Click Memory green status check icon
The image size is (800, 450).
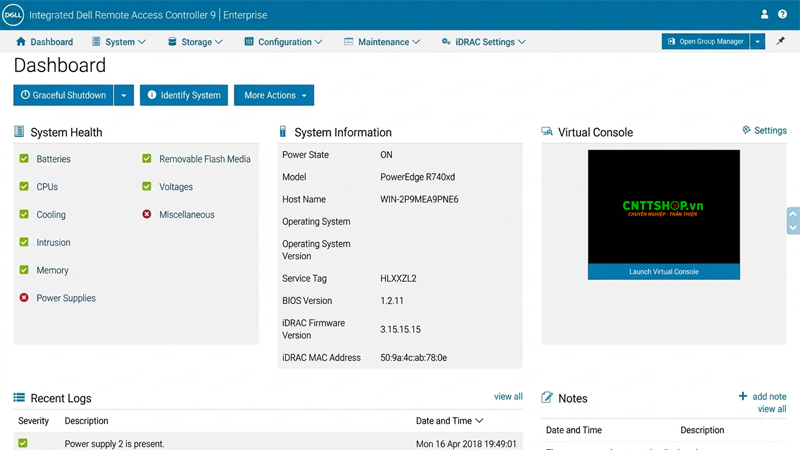[24, 270]
